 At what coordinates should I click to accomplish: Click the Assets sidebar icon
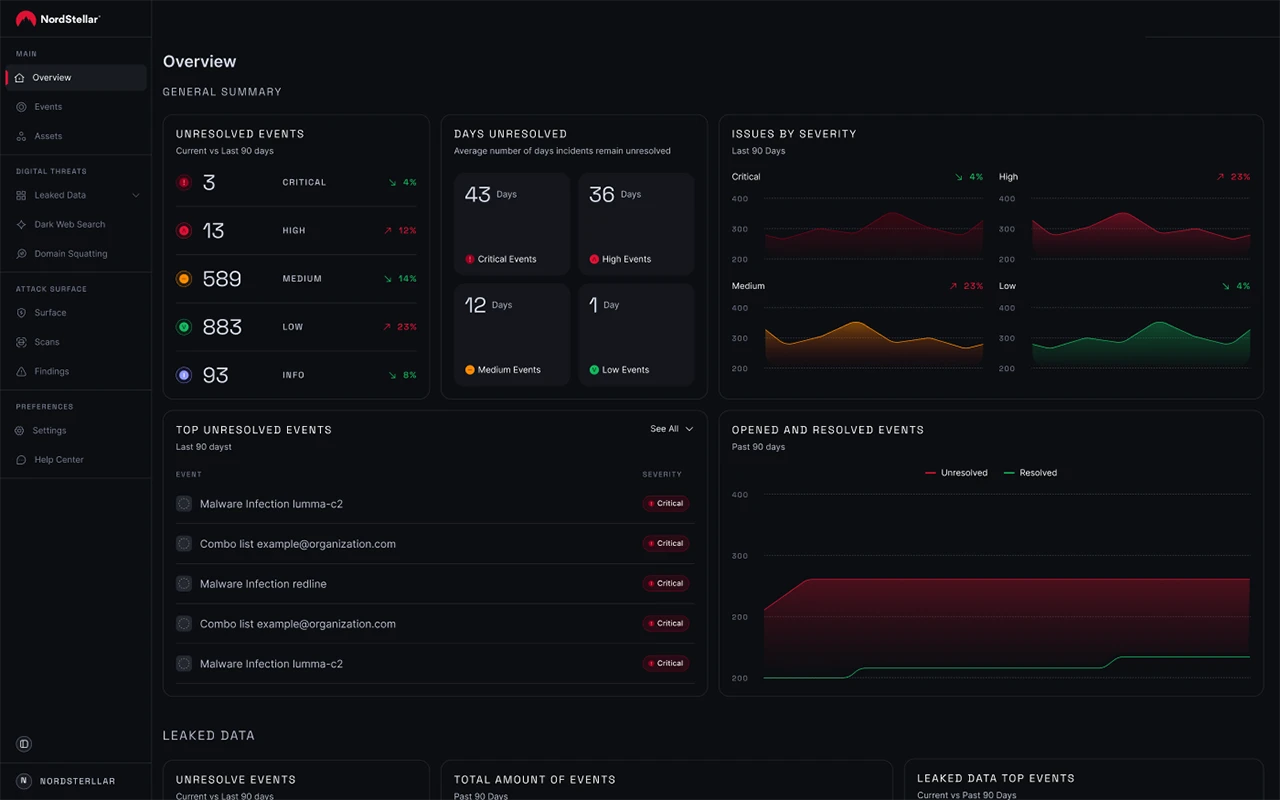(21, 136)
